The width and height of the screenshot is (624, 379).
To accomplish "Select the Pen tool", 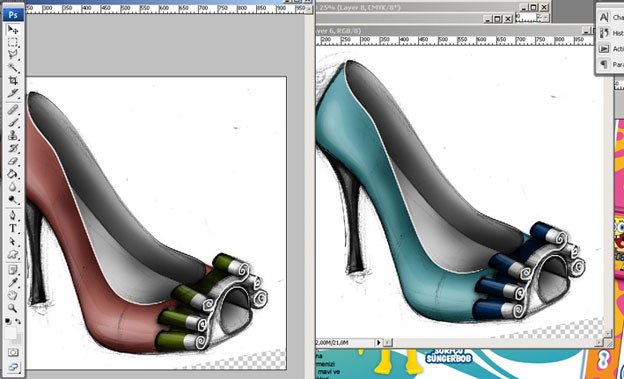I will [13, 215].
